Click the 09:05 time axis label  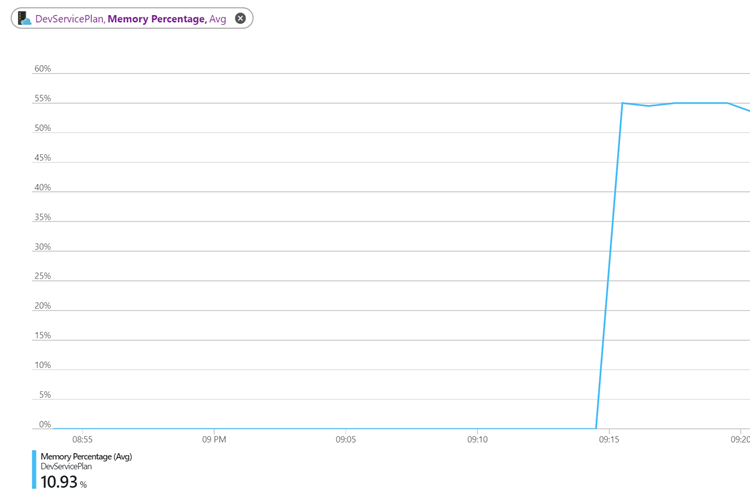[x=345, y=439]
